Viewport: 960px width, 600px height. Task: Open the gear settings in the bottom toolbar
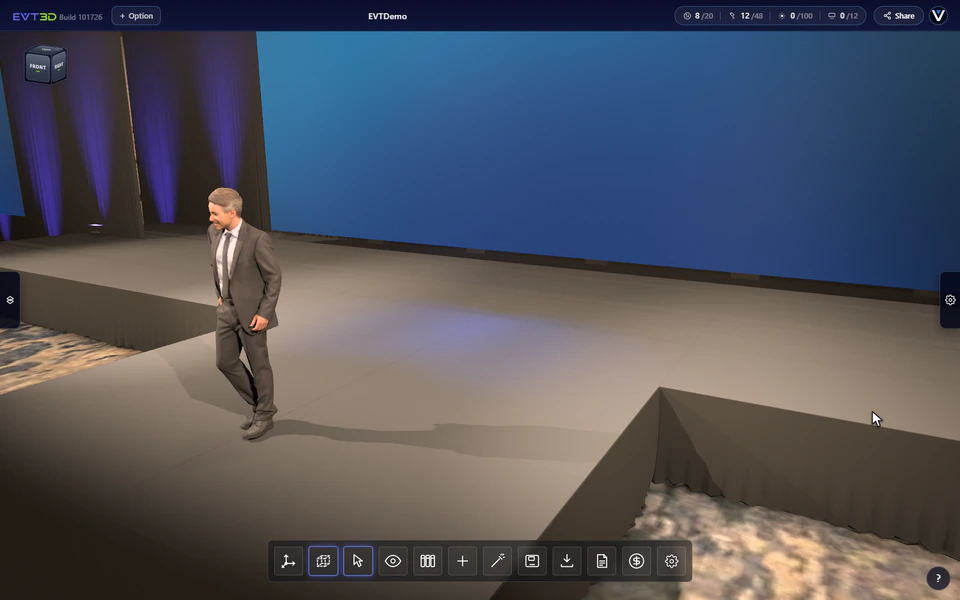(x=672, y=561)
